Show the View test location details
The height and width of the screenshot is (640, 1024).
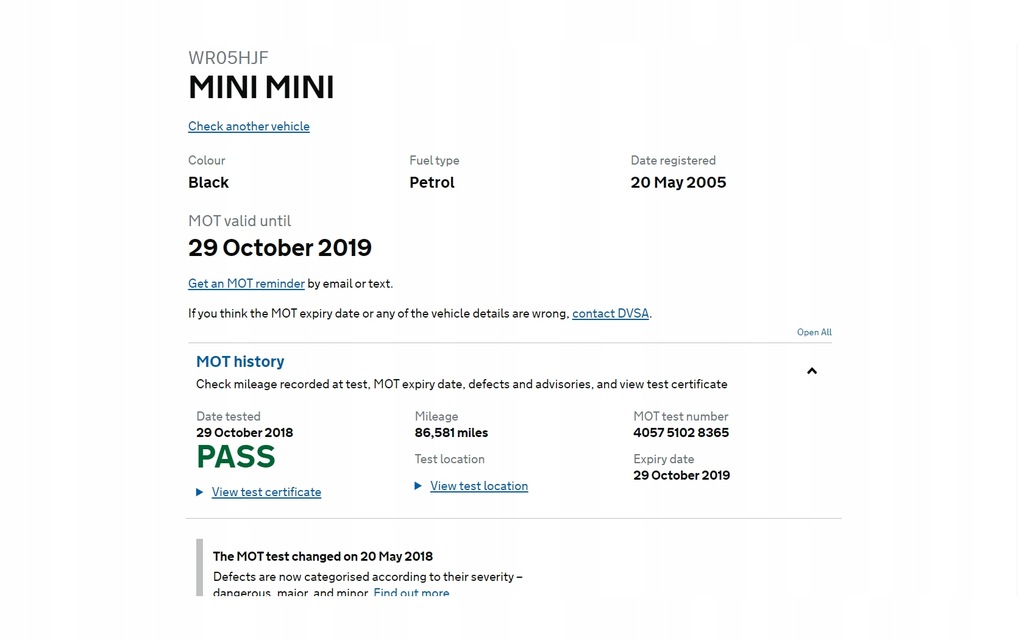479,486
